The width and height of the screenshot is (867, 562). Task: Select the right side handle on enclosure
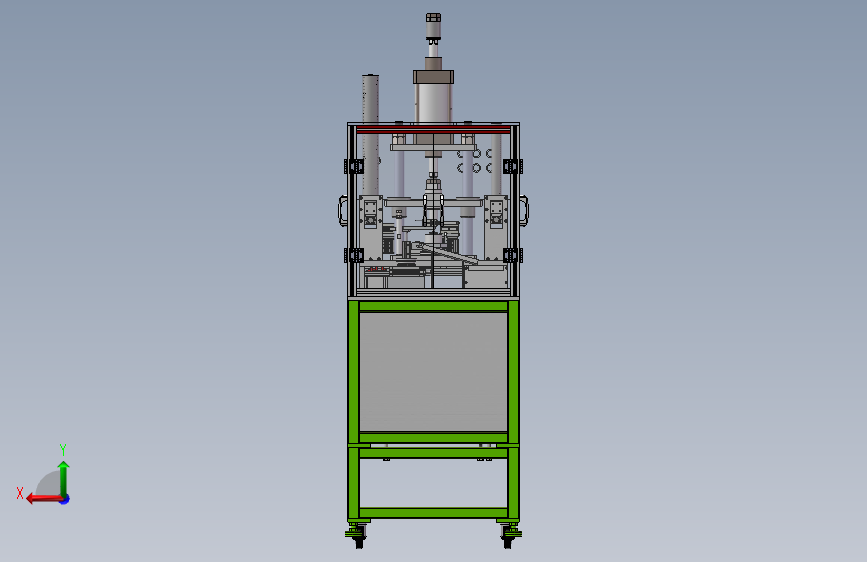point(524,211)
